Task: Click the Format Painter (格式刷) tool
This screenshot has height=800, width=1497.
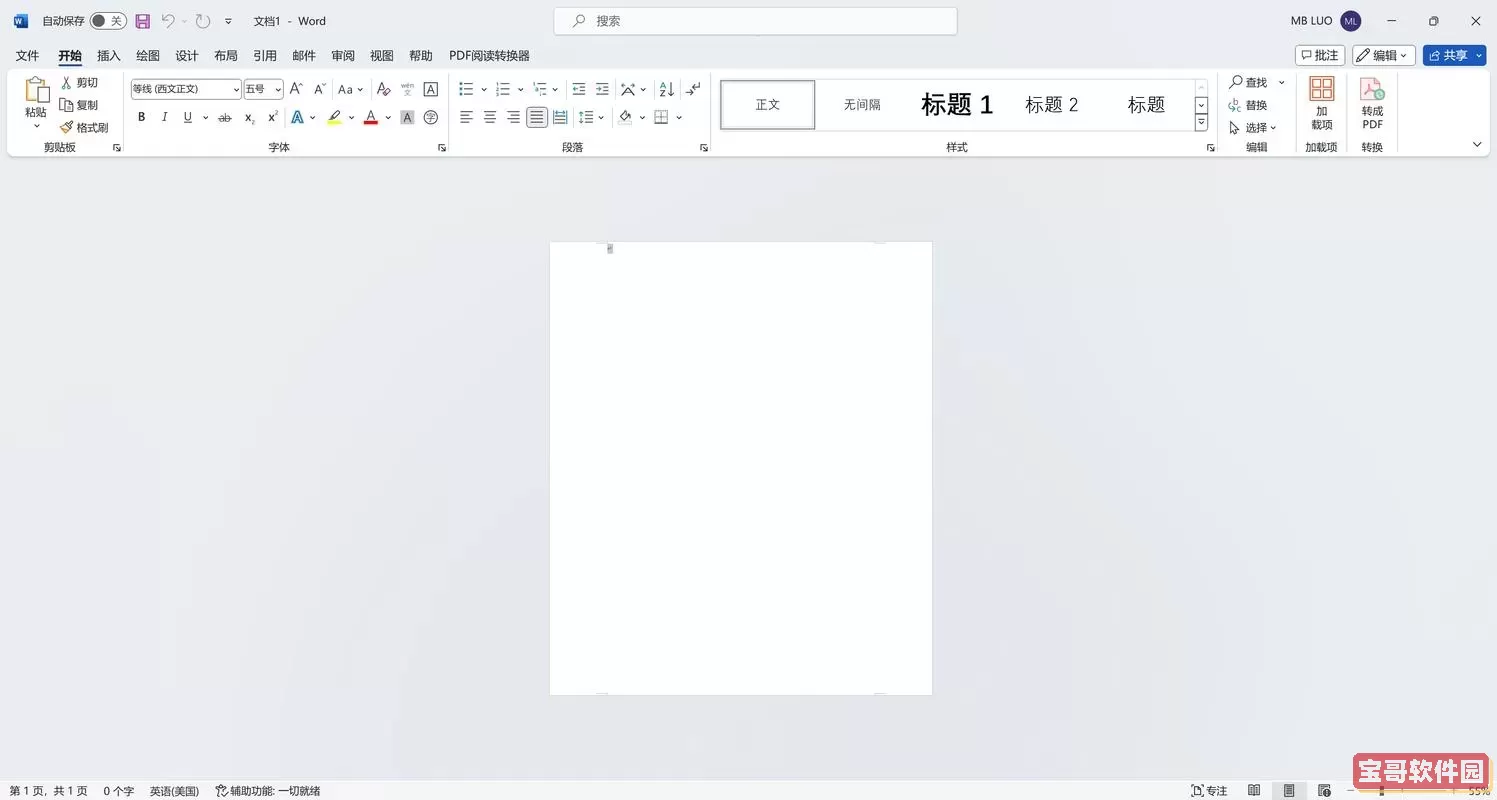Action: tap(84, 127)
